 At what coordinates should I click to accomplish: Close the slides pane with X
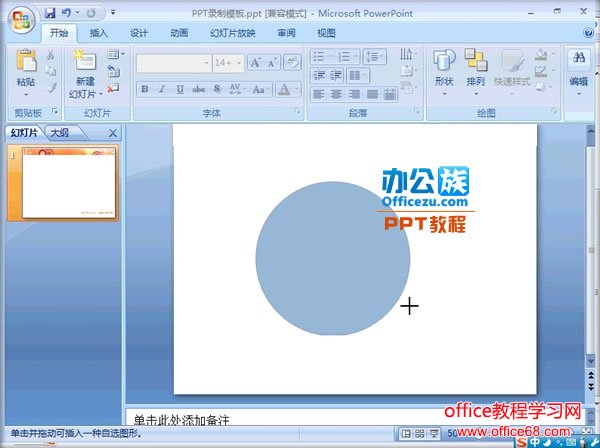click(x=112, y=133)
